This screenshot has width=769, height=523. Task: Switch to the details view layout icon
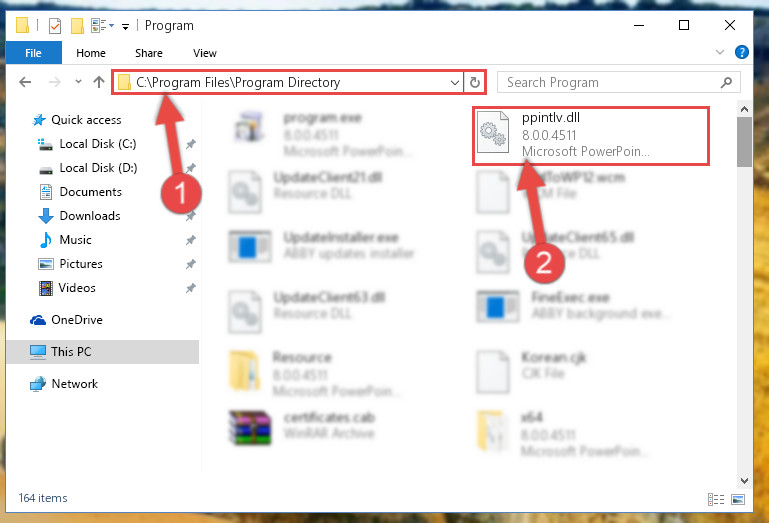[x=716, y=499]
